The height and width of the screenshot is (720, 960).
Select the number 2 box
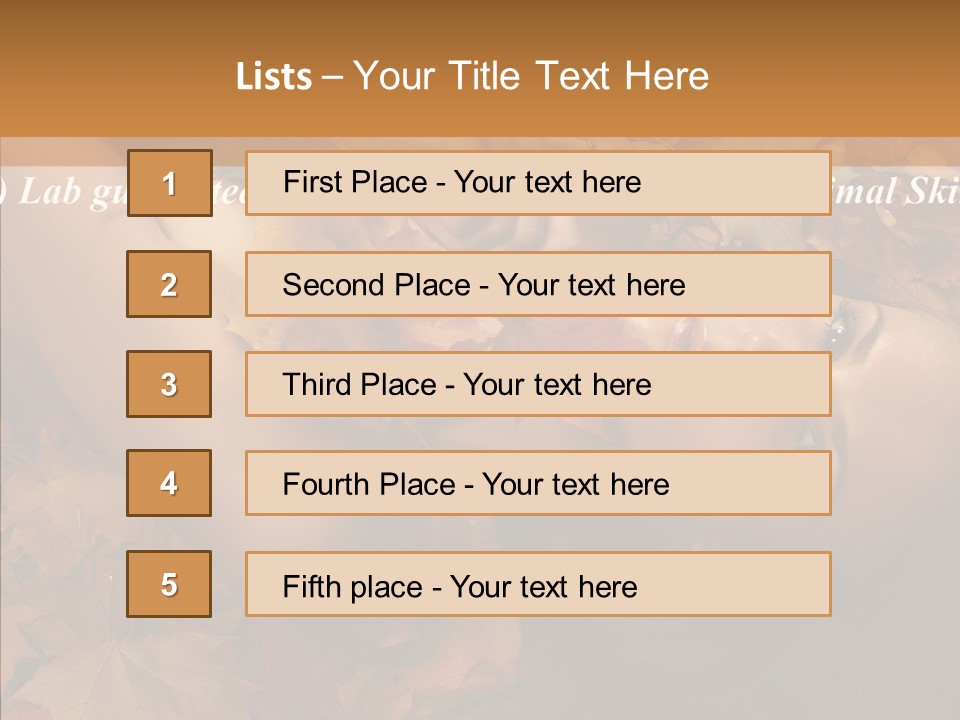click(169, 284)
